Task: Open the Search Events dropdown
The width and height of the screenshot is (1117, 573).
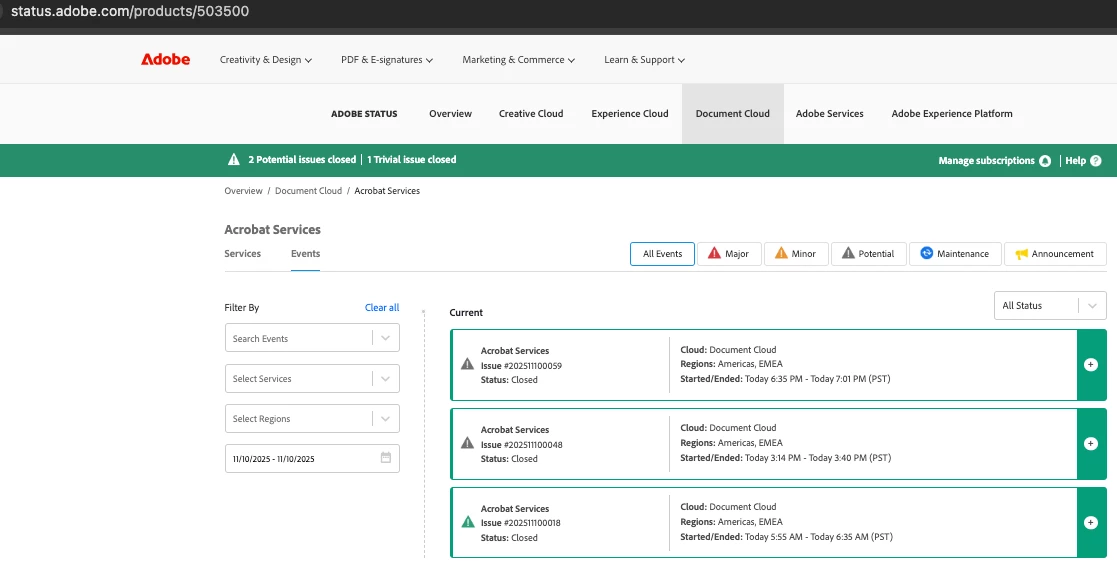Action: [312, 338]
